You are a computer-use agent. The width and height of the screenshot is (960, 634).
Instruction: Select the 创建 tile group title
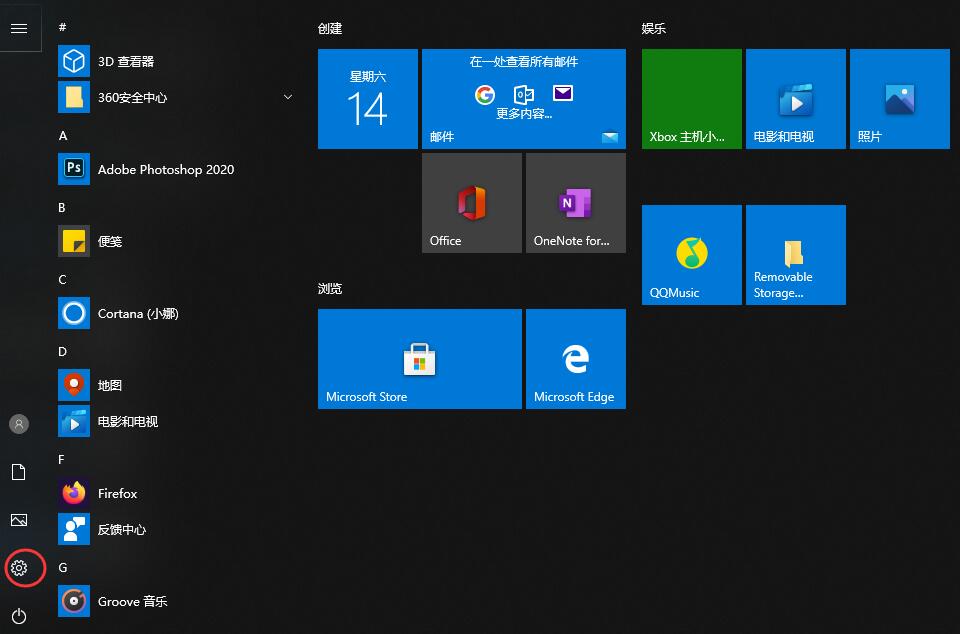[330, 29]
